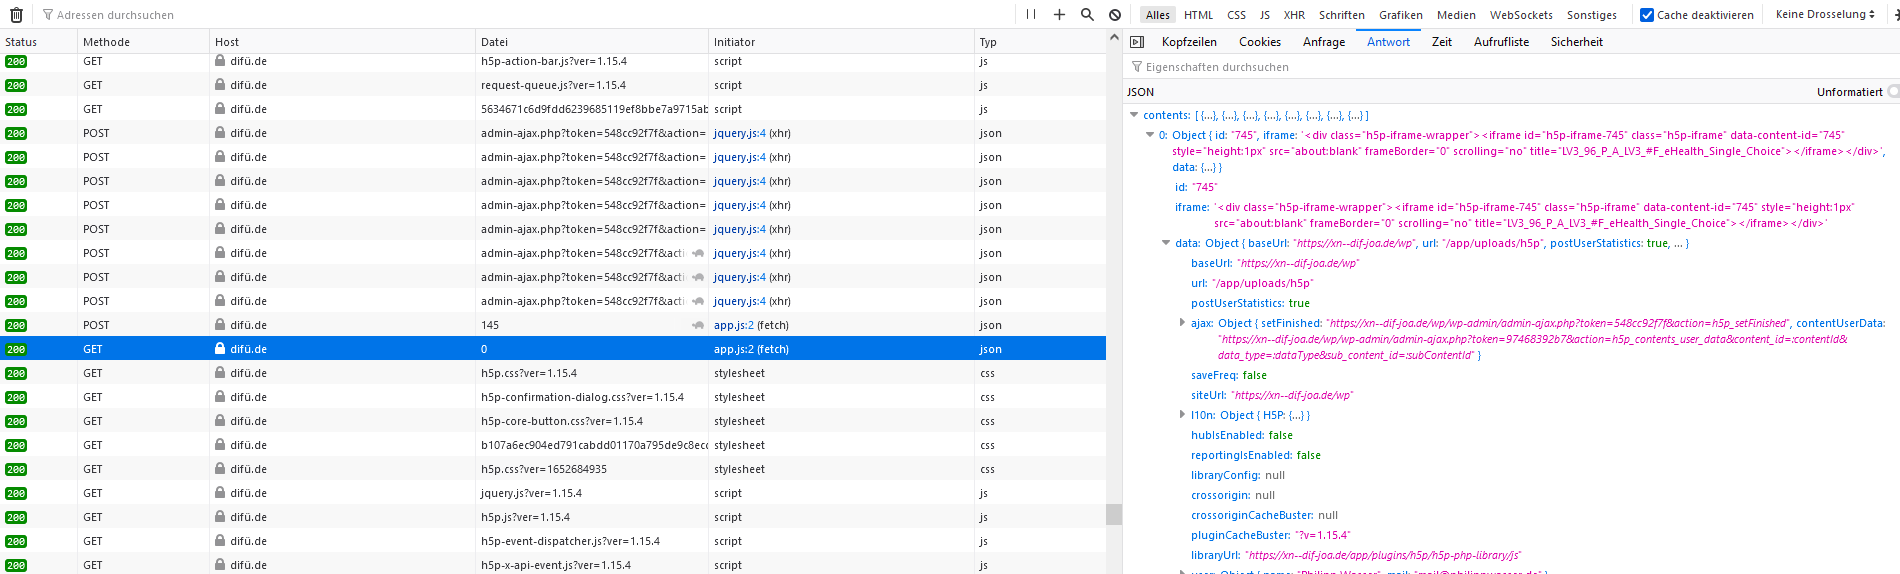Filter requests by XHR type
Viewport: 1900px width, 574px height.
point(1294,15)
